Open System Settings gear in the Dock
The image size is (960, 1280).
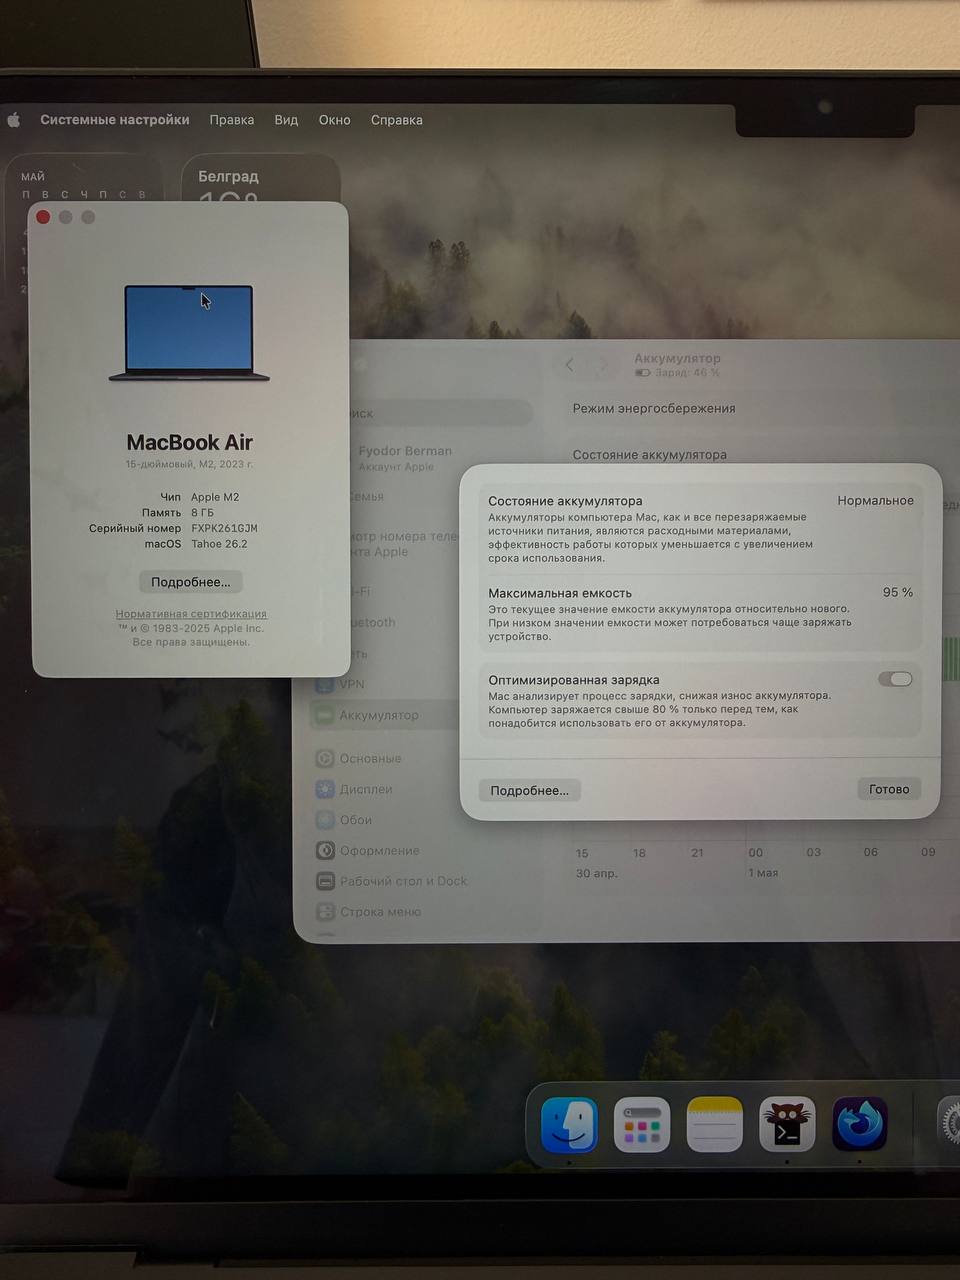tap(949, 1124)
